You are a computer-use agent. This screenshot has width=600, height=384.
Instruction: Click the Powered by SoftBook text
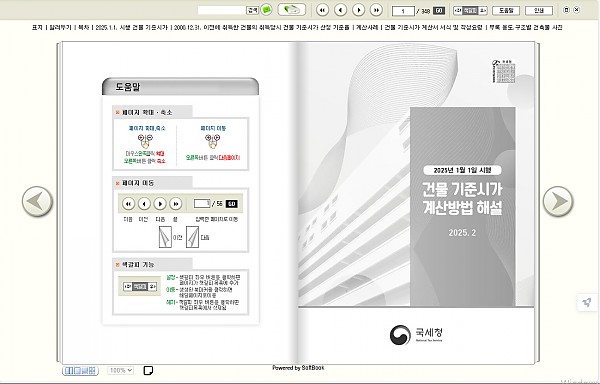click(298, 368)
